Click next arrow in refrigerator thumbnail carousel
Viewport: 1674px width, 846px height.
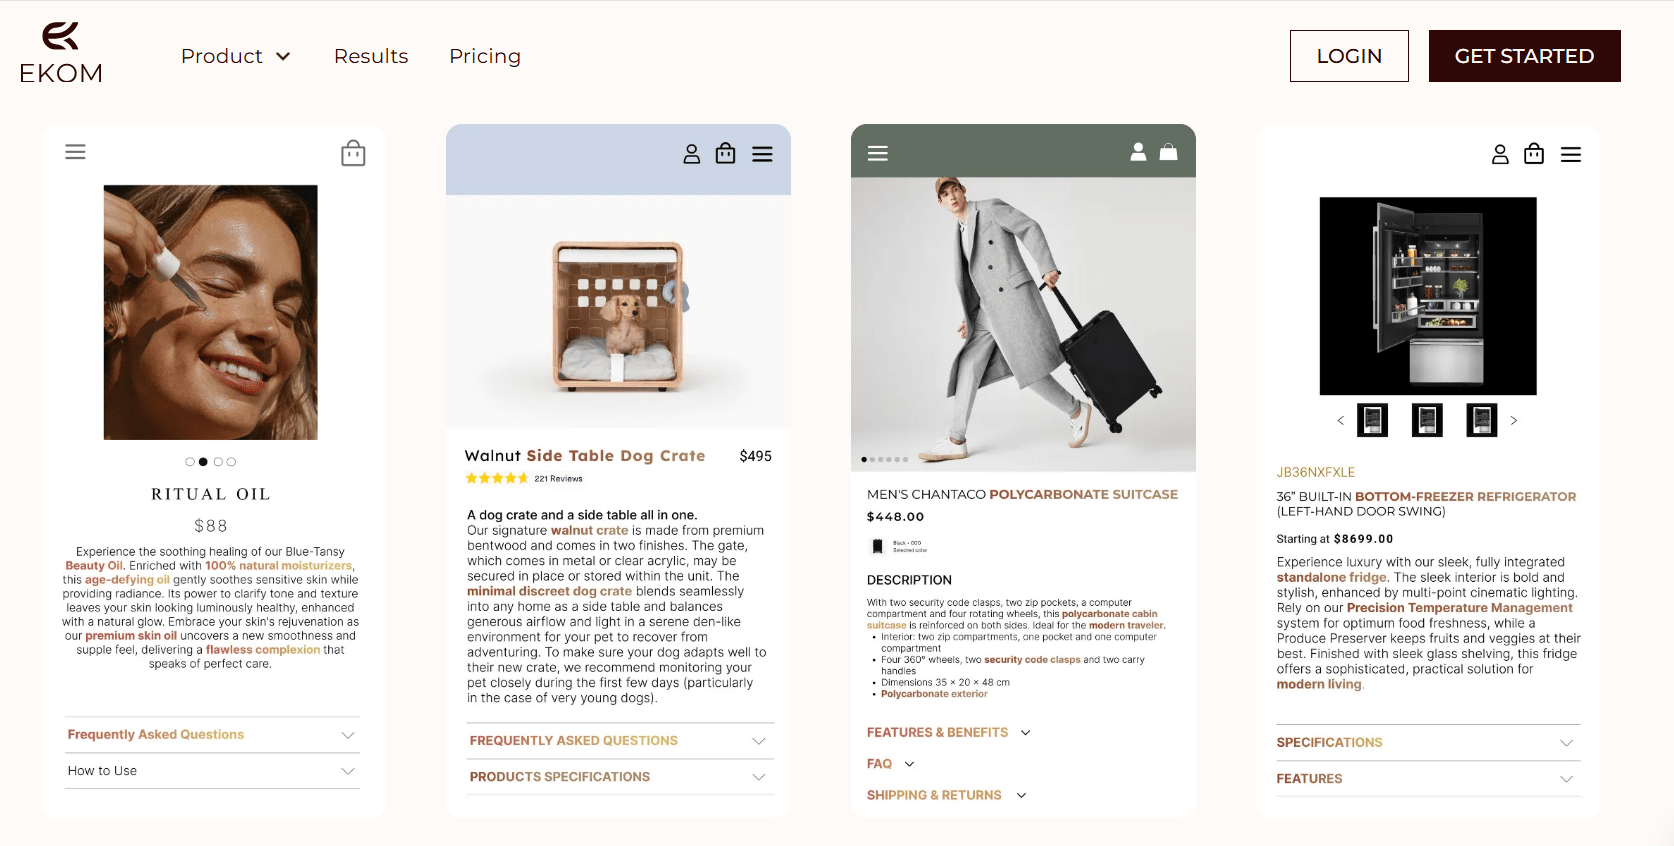1514,421
